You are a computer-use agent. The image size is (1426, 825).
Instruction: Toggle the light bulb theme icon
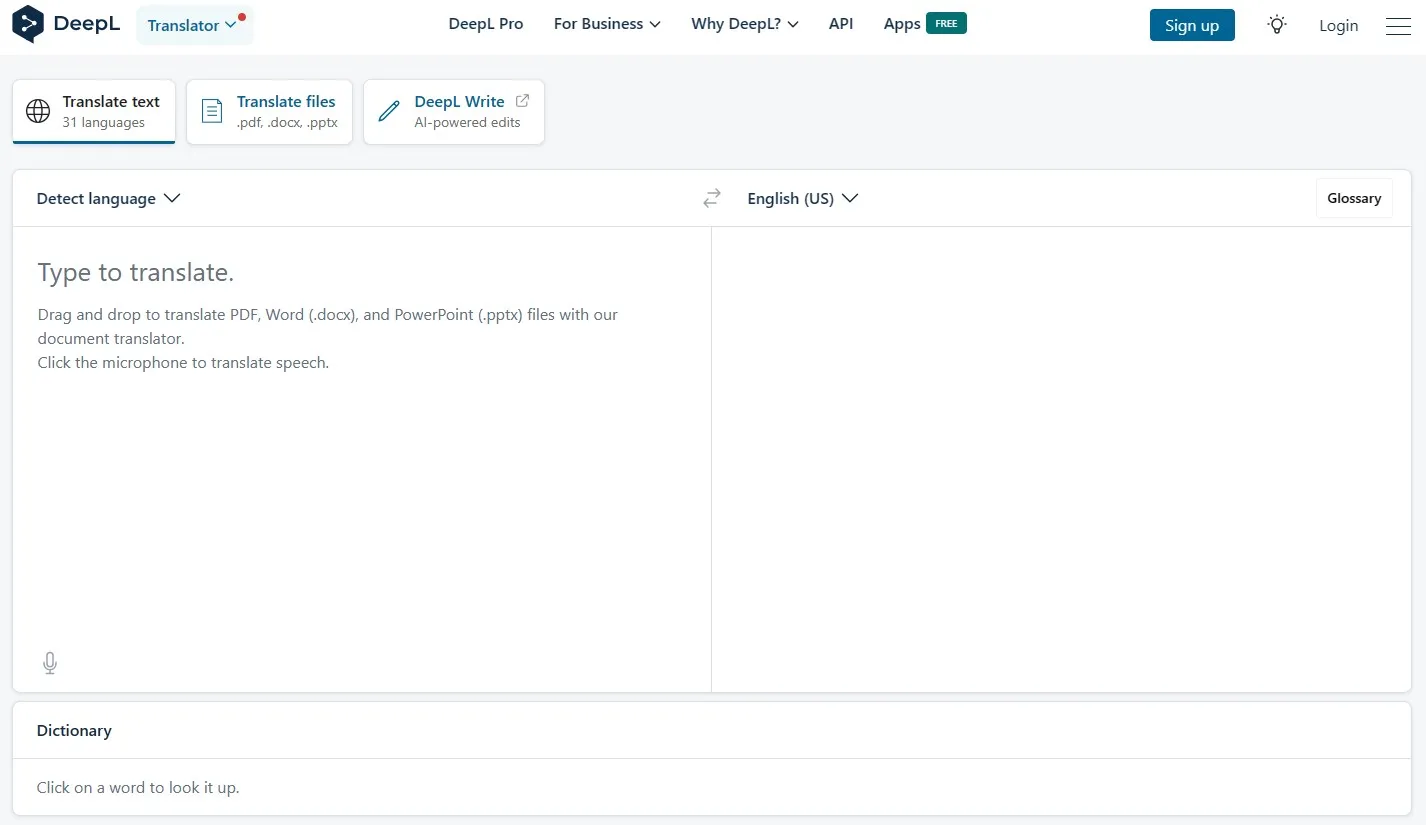[x=1276, y=24]
